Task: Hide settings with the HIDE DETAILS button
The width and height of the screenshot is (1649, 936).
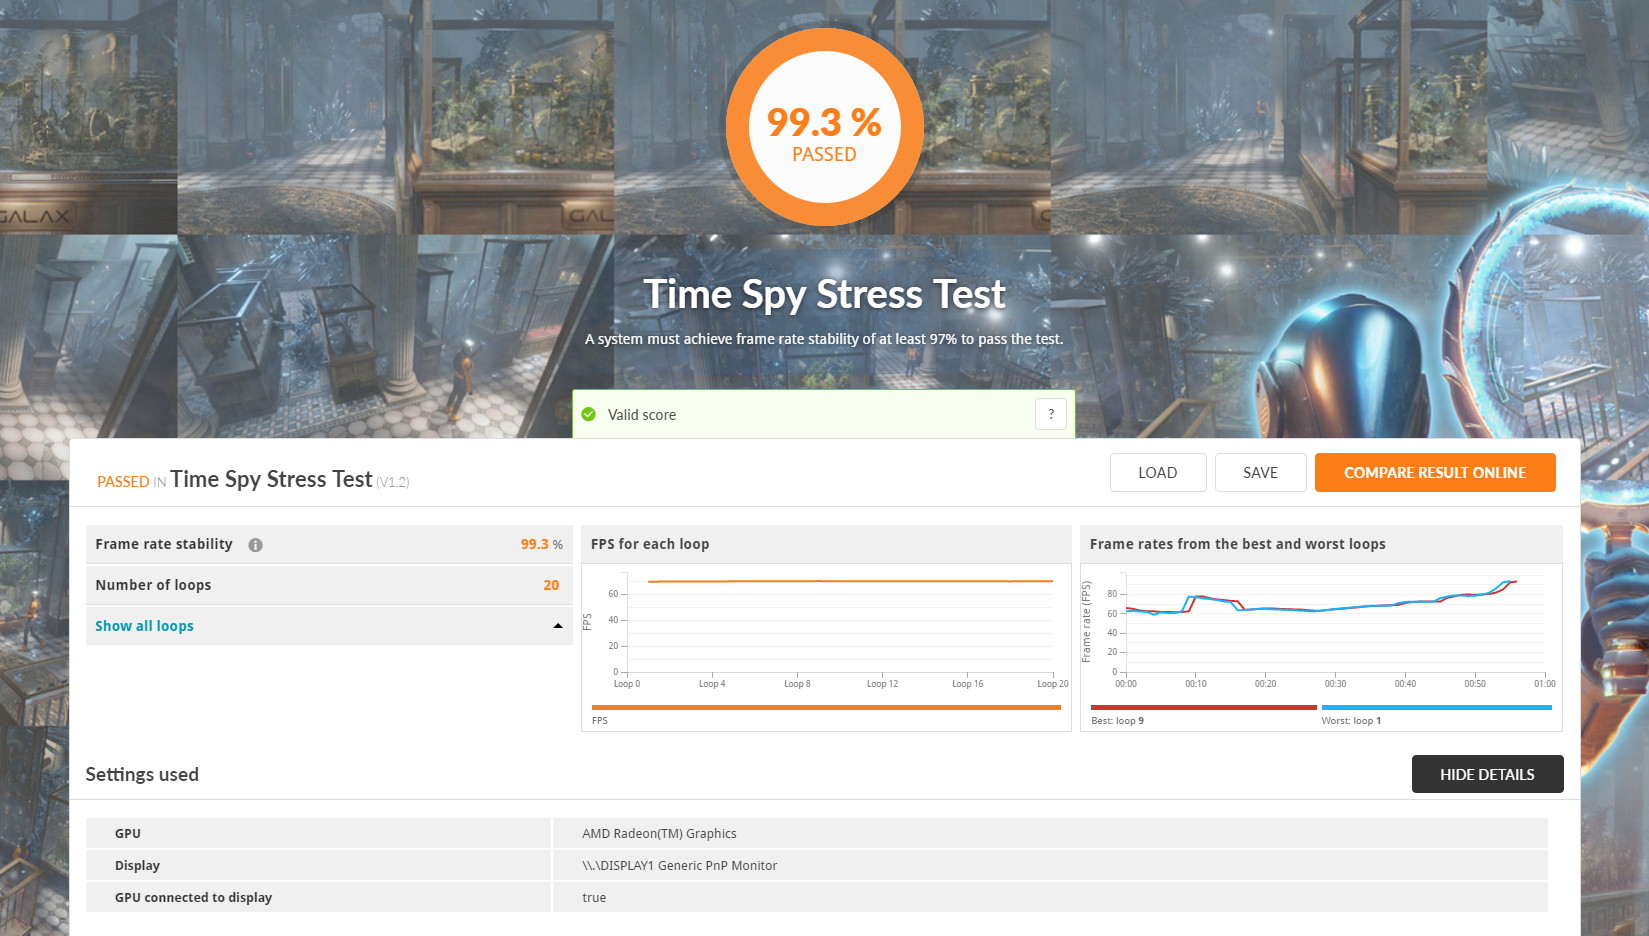Action: 1486,774
